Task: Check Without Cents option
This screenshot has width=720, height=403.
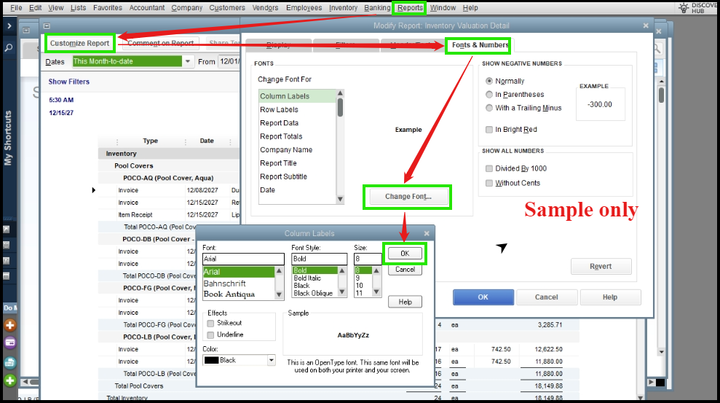Action: coord(489,183)
